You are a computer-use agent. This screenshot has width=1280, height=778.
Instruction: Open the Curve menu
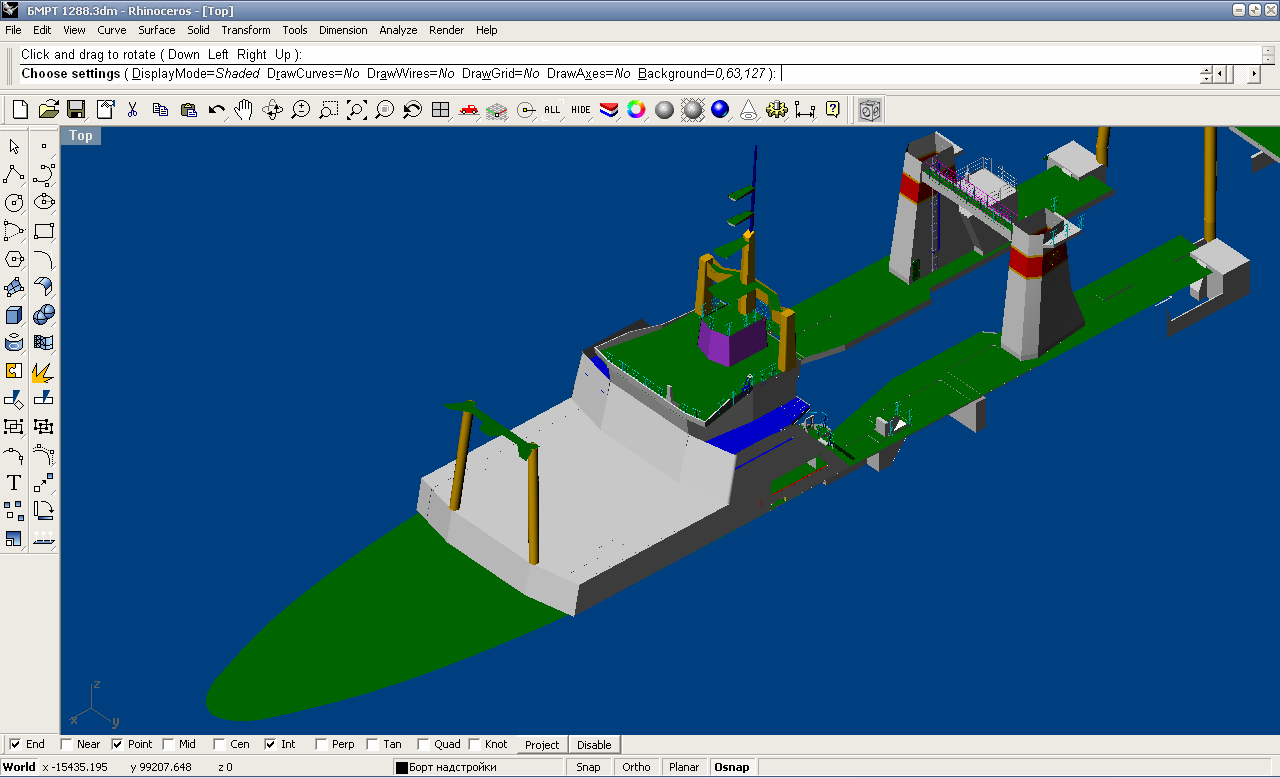[x=112, y=30]
